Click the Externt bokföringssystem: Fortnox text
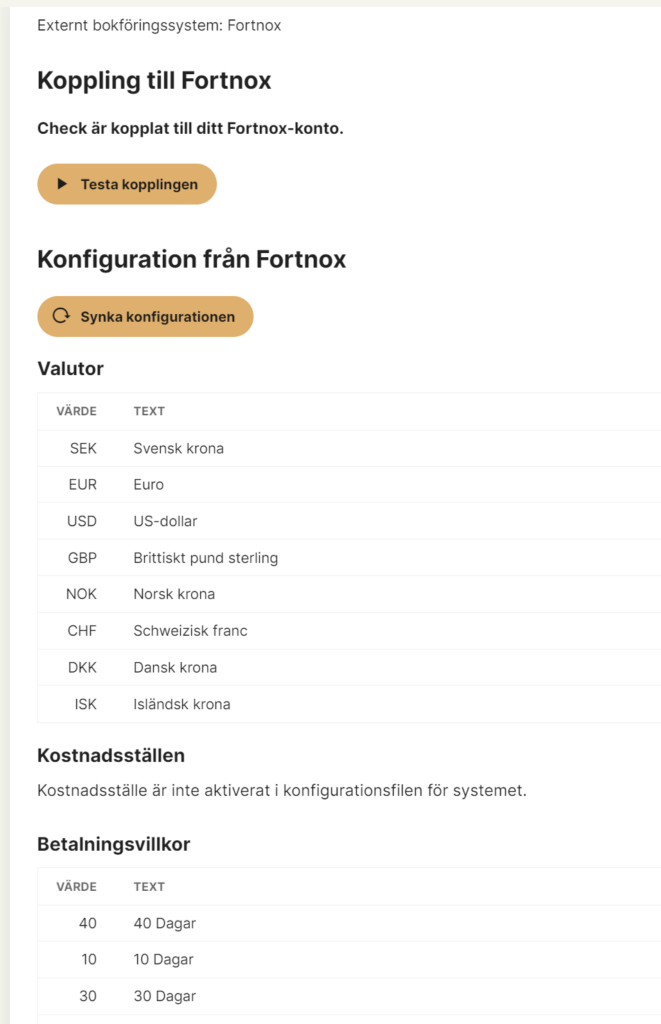The width and height of the screenshot is (661, 1024). click(159, 25)
